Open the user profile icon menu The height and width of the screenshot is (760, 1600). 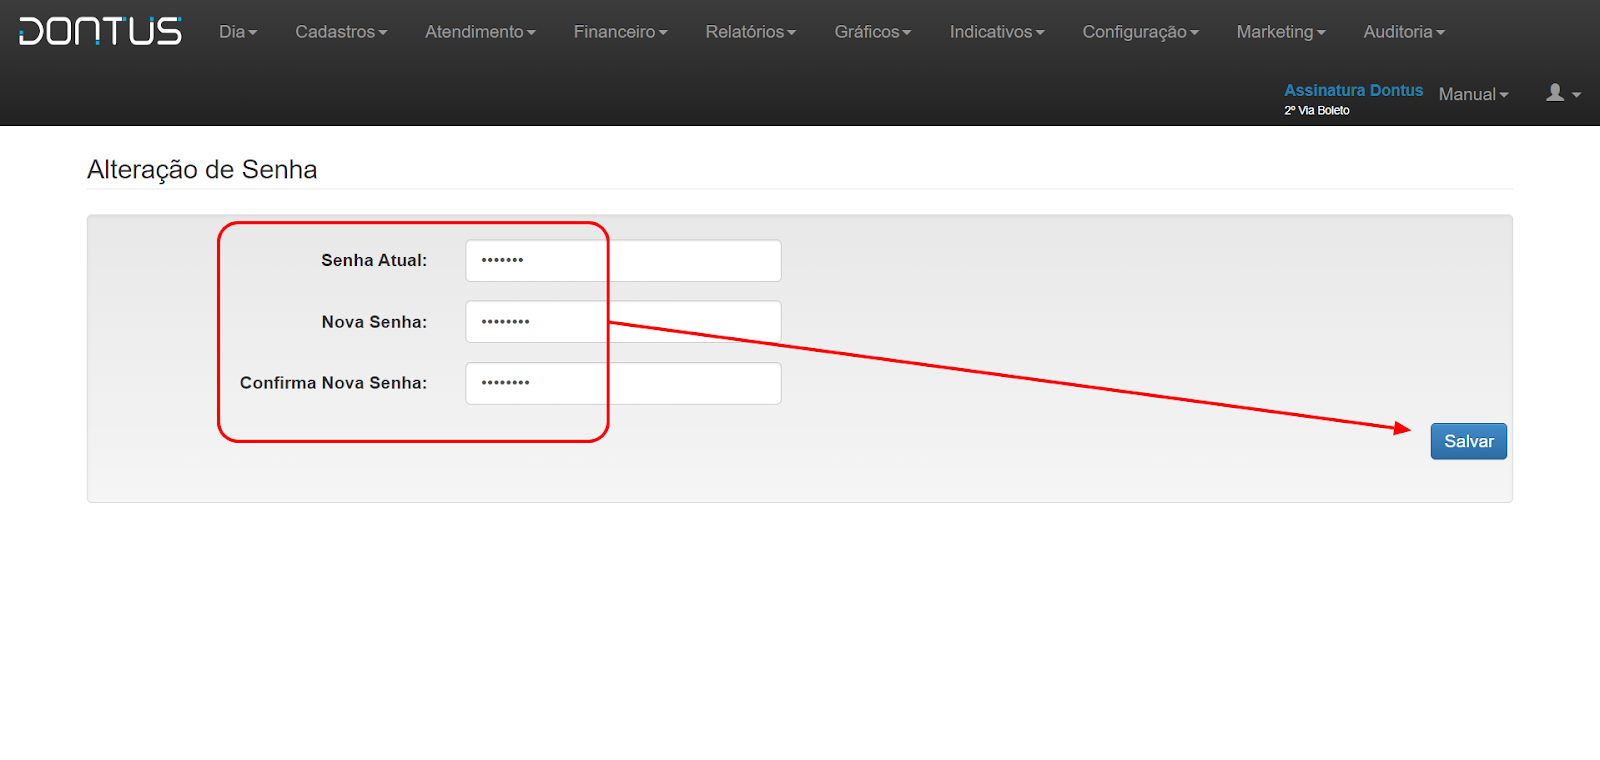1563,93
